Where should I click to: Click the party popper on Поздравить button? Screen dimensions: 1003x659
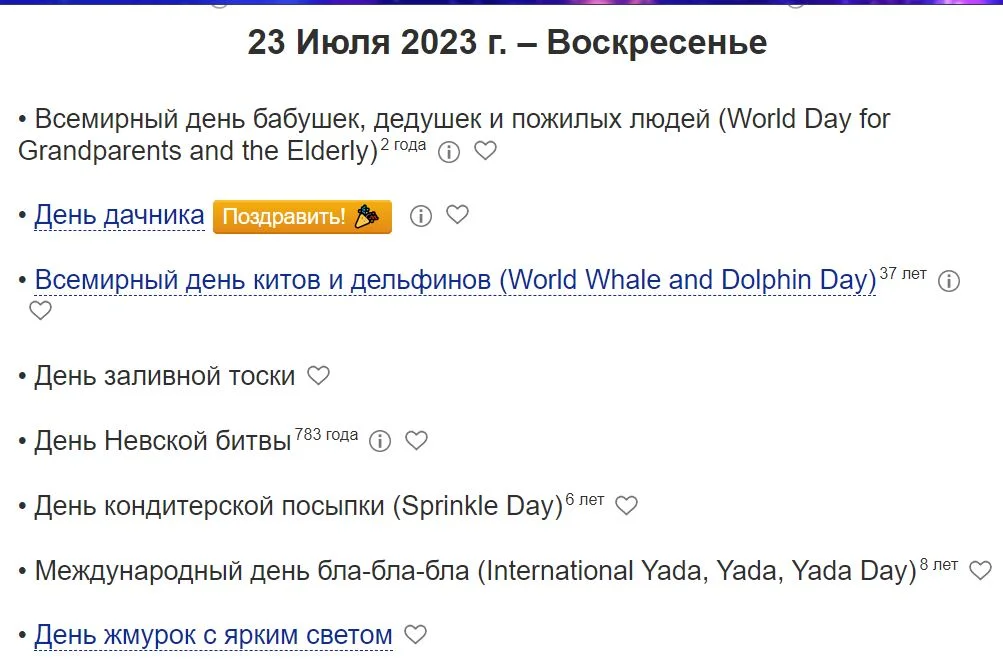367,216
